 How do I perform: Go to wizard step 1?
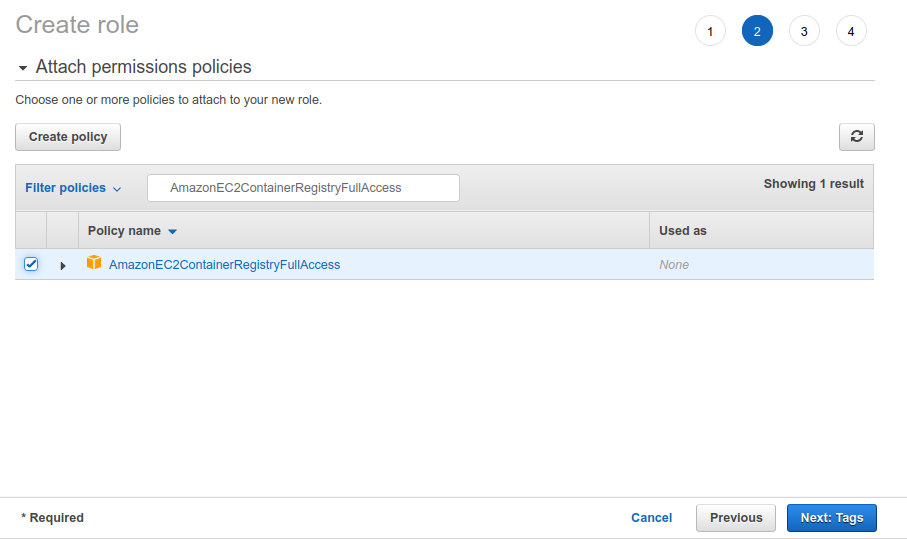710,31
